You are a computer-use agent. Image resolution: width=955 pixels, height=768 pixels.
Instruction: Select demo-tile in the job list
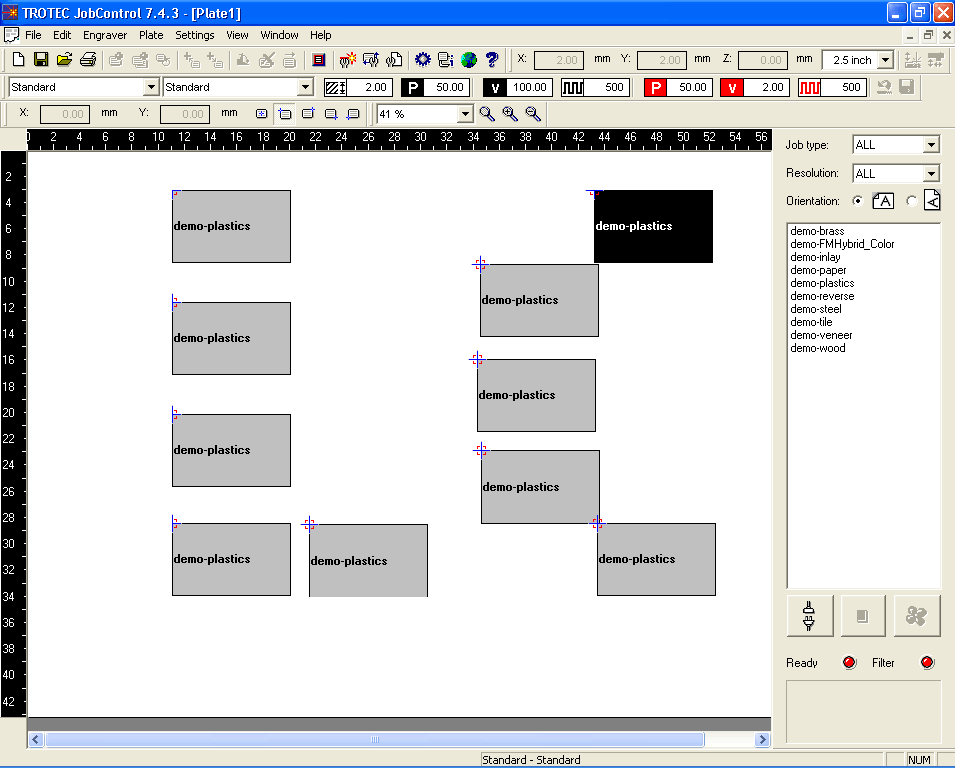pyautogui.click(x=811, y=322)
